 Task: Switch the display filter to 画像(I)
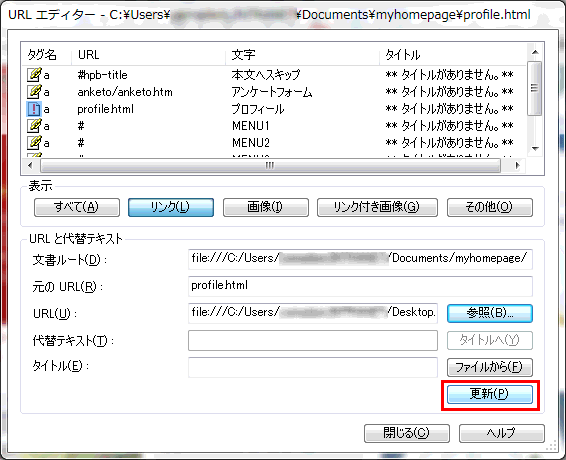coord(266,207)
